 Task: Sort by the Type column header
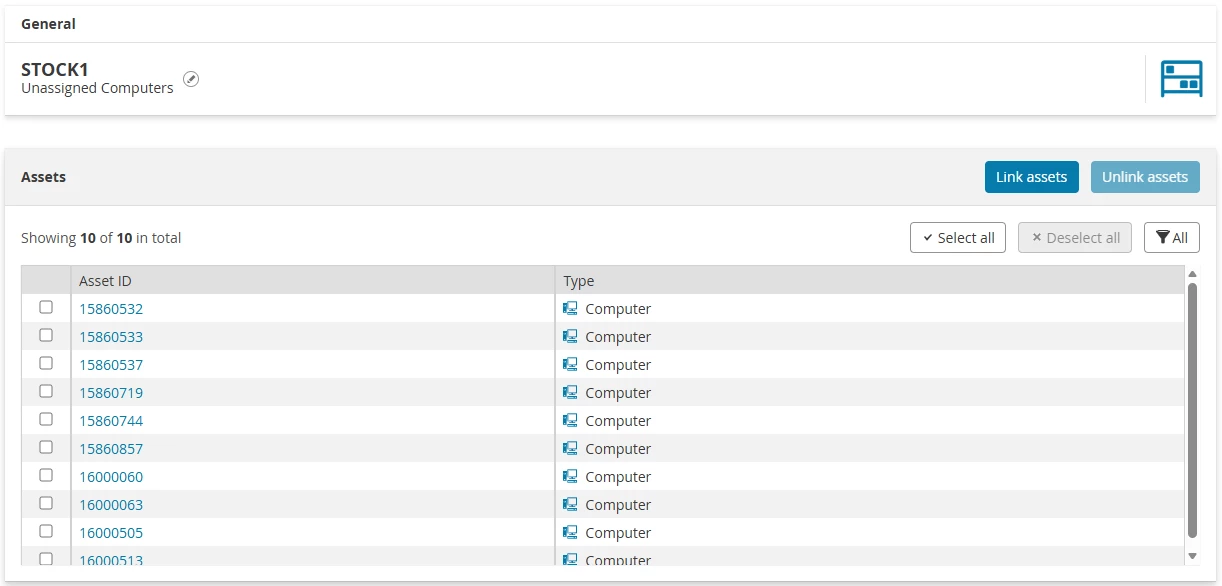pyautogui.click(x=870, y=280)
